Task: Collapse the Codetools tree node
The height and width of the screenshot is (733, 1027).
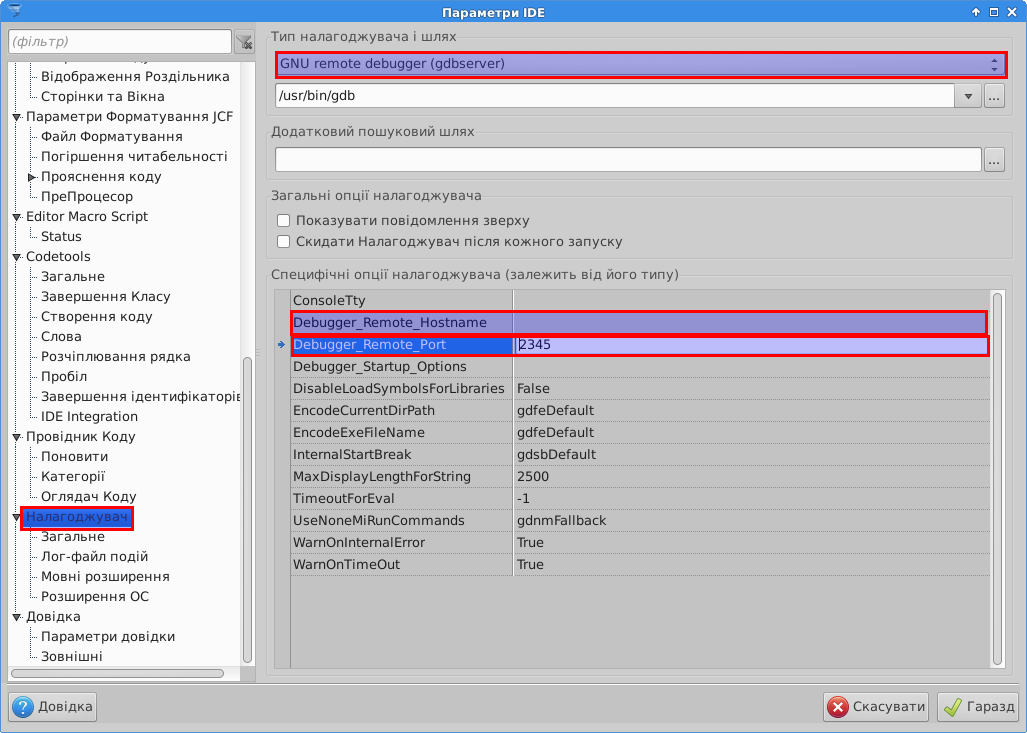Action: click(17, 257)
